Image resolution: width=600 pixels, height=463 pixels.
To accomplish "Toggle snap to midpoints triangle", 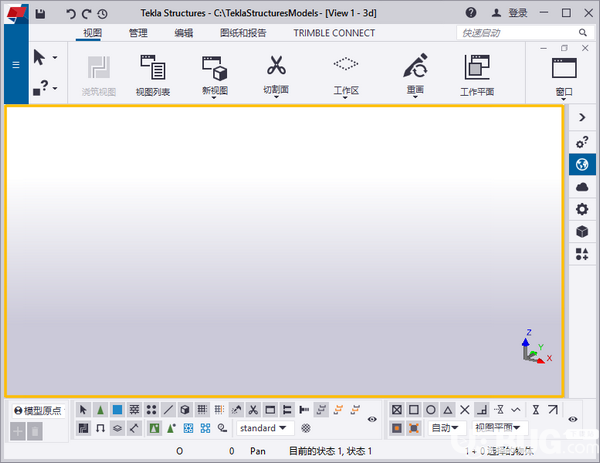I will coord(448,410).
